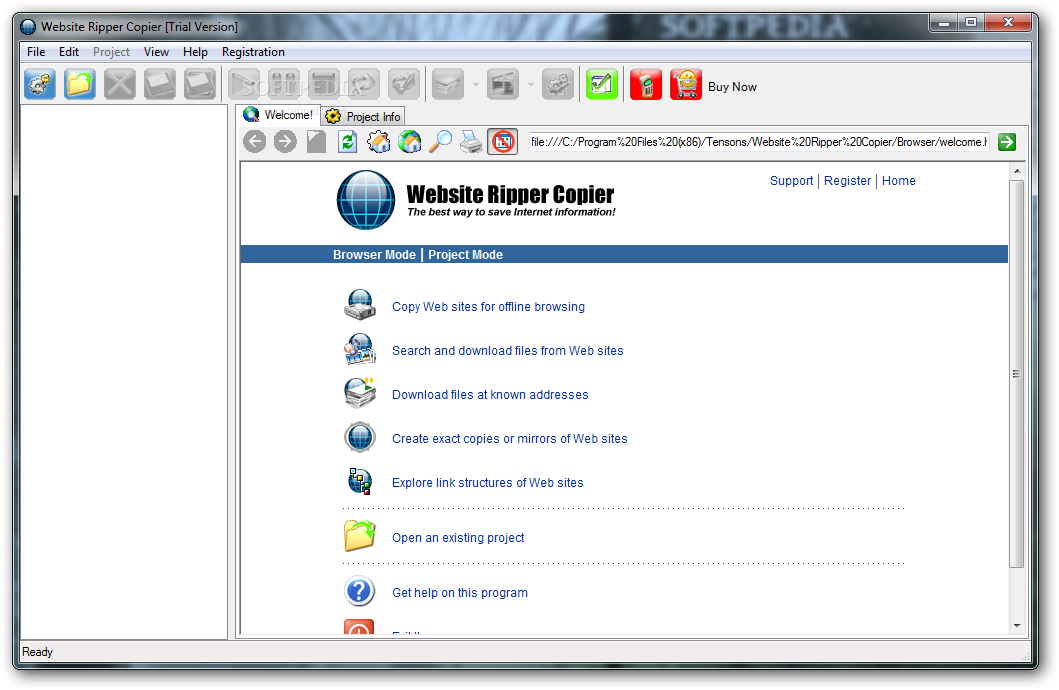Click the grayed stacked files toolbar icon
Viewport: 1059px width, 690px height.
(448, 85)
